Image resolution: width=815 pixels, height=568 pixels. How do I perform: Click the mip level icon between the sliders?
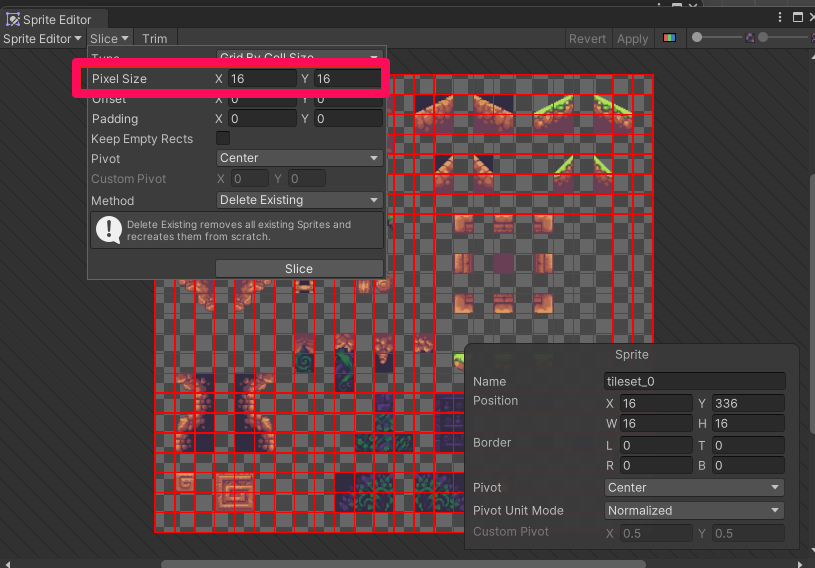click(x=750, y=37)
